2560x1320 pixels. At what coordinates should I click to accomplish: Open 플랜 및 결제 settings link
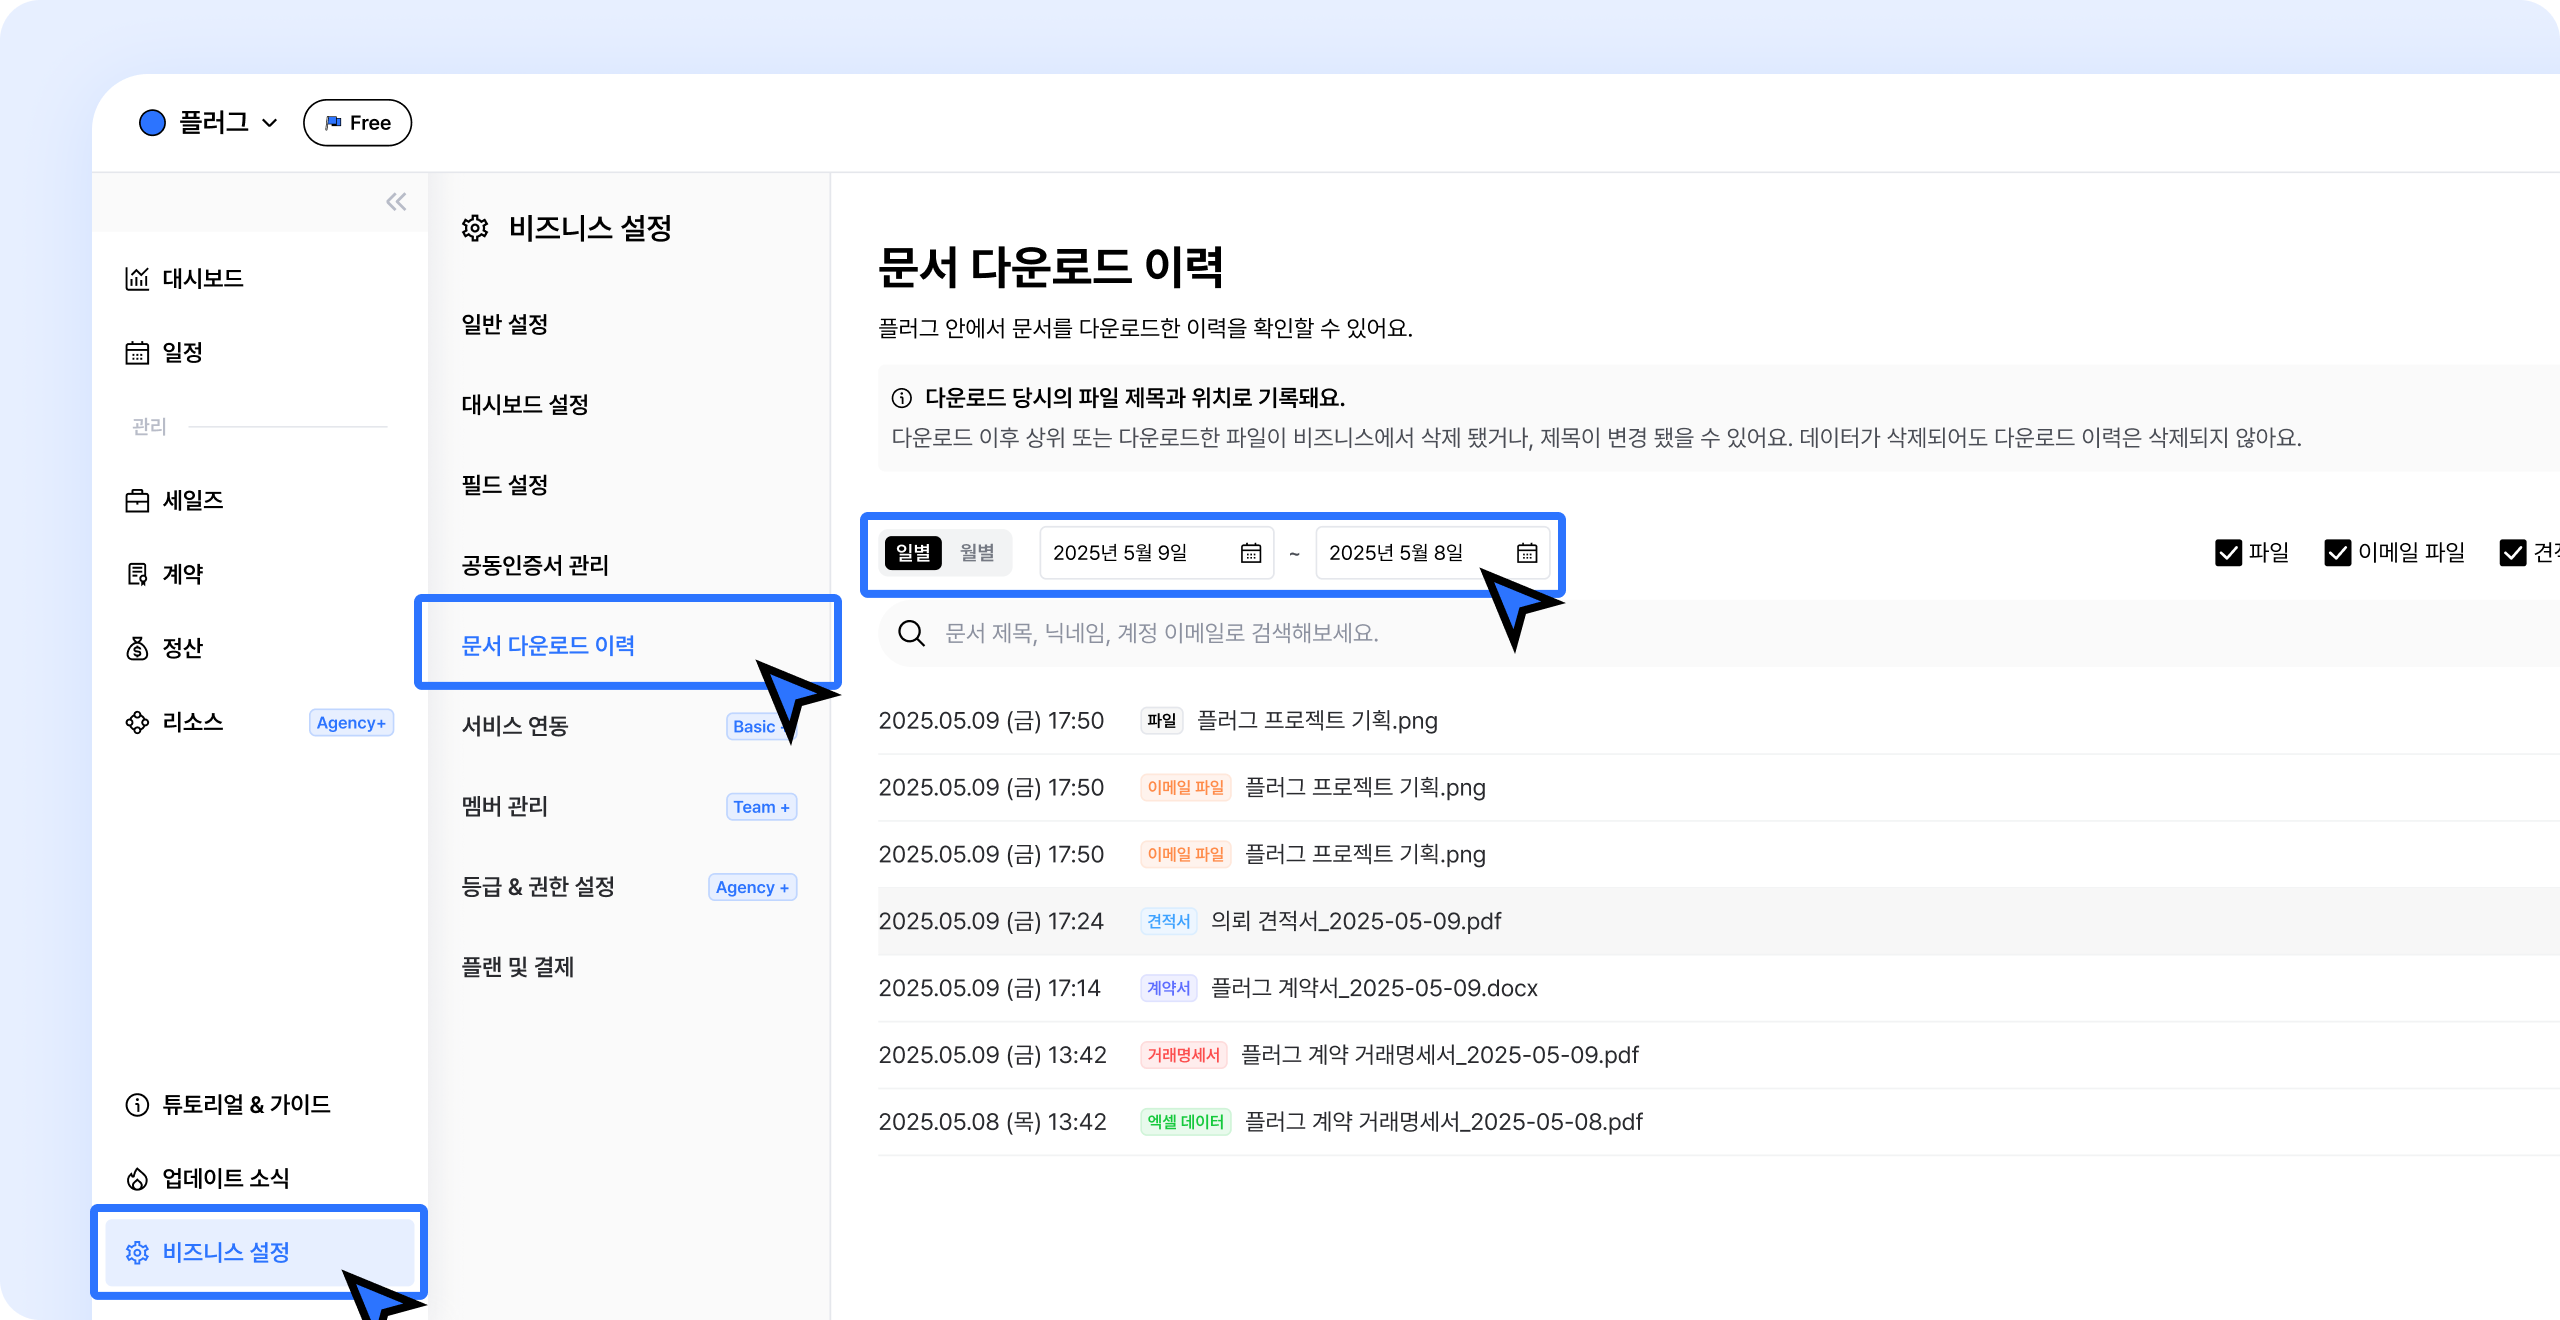coord(517,967)
